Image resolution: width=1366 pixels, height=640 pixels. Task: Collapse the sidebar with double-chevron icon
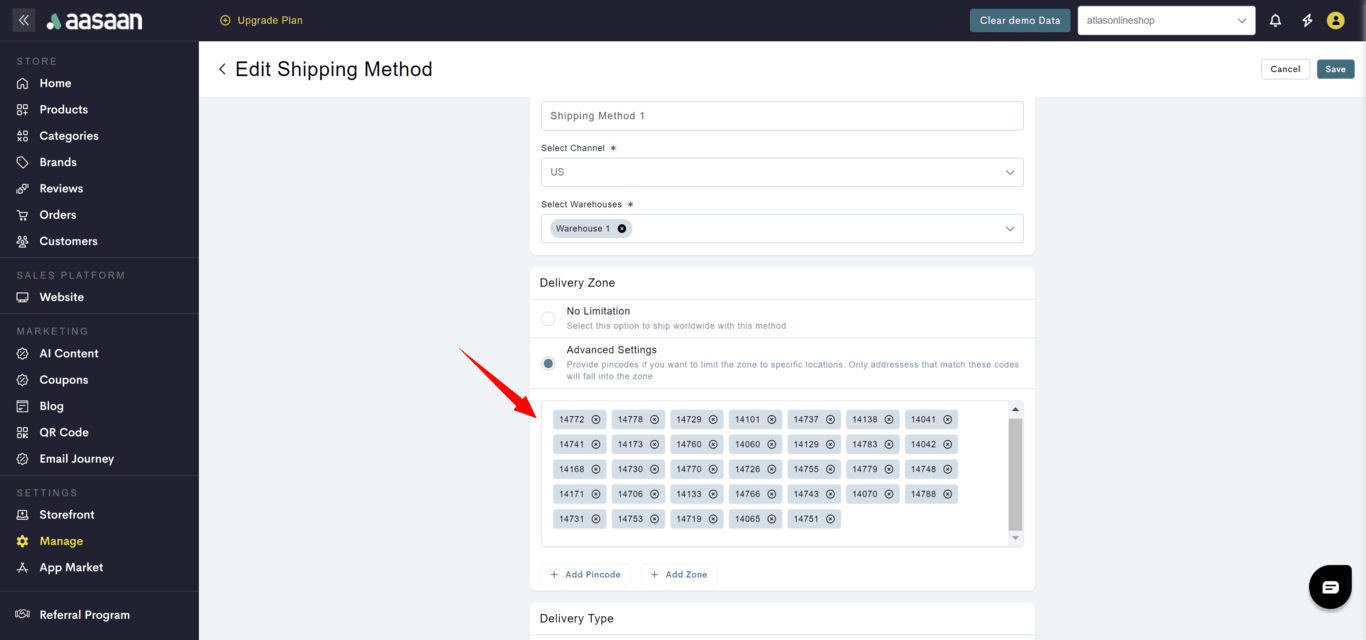[x=24, y=20]
